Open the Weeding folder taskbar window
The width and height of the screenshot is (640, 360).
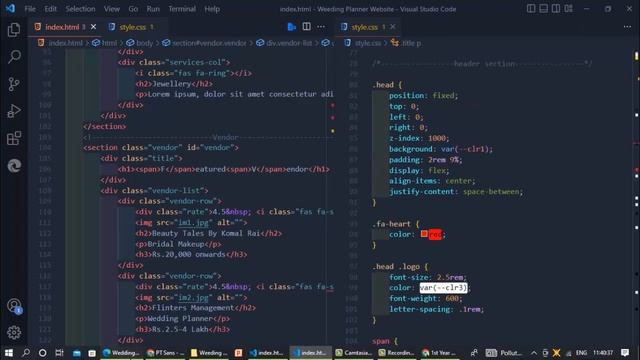(x=209, y=353)
